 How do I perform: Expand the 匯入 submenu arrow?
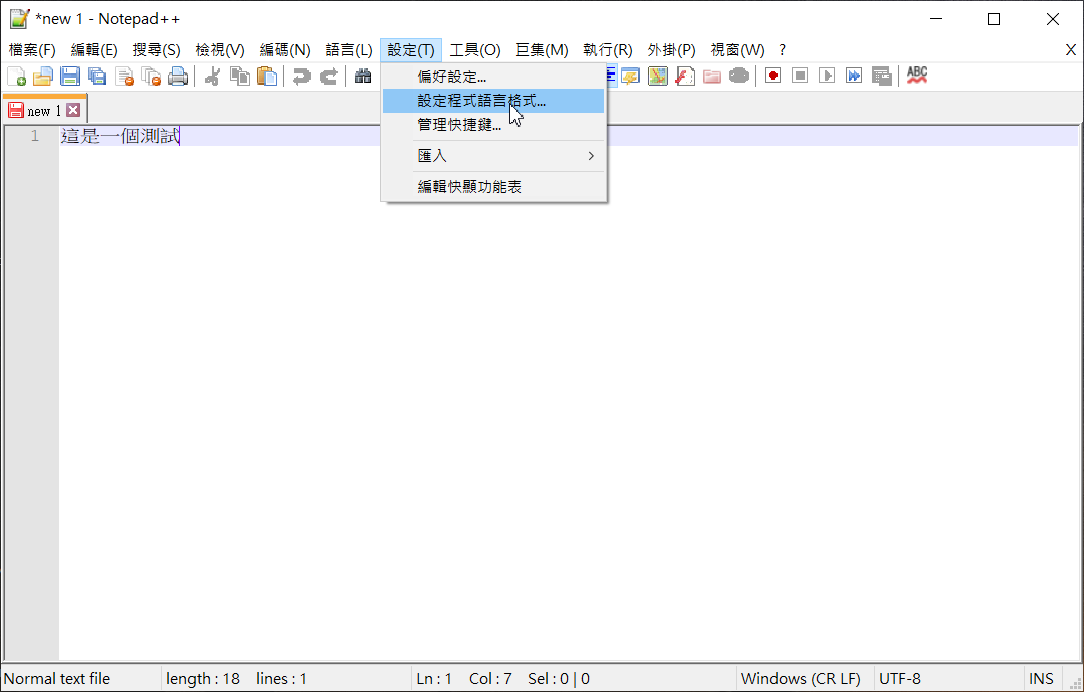591,156
